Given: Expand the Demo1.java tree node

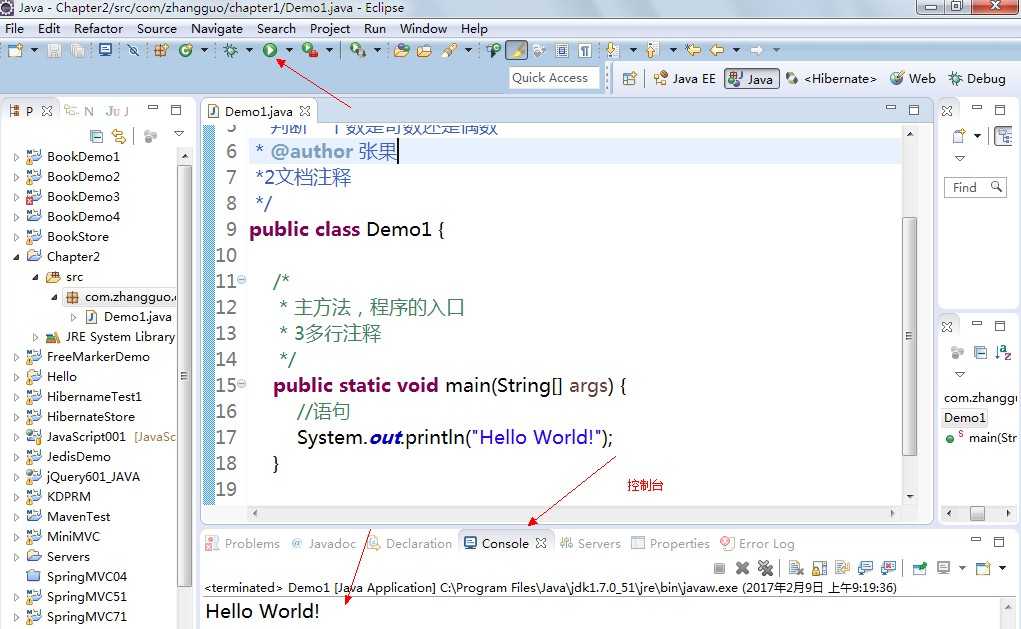Looking at the screenshot, I should pyautogui.click(x=74, y=317).
